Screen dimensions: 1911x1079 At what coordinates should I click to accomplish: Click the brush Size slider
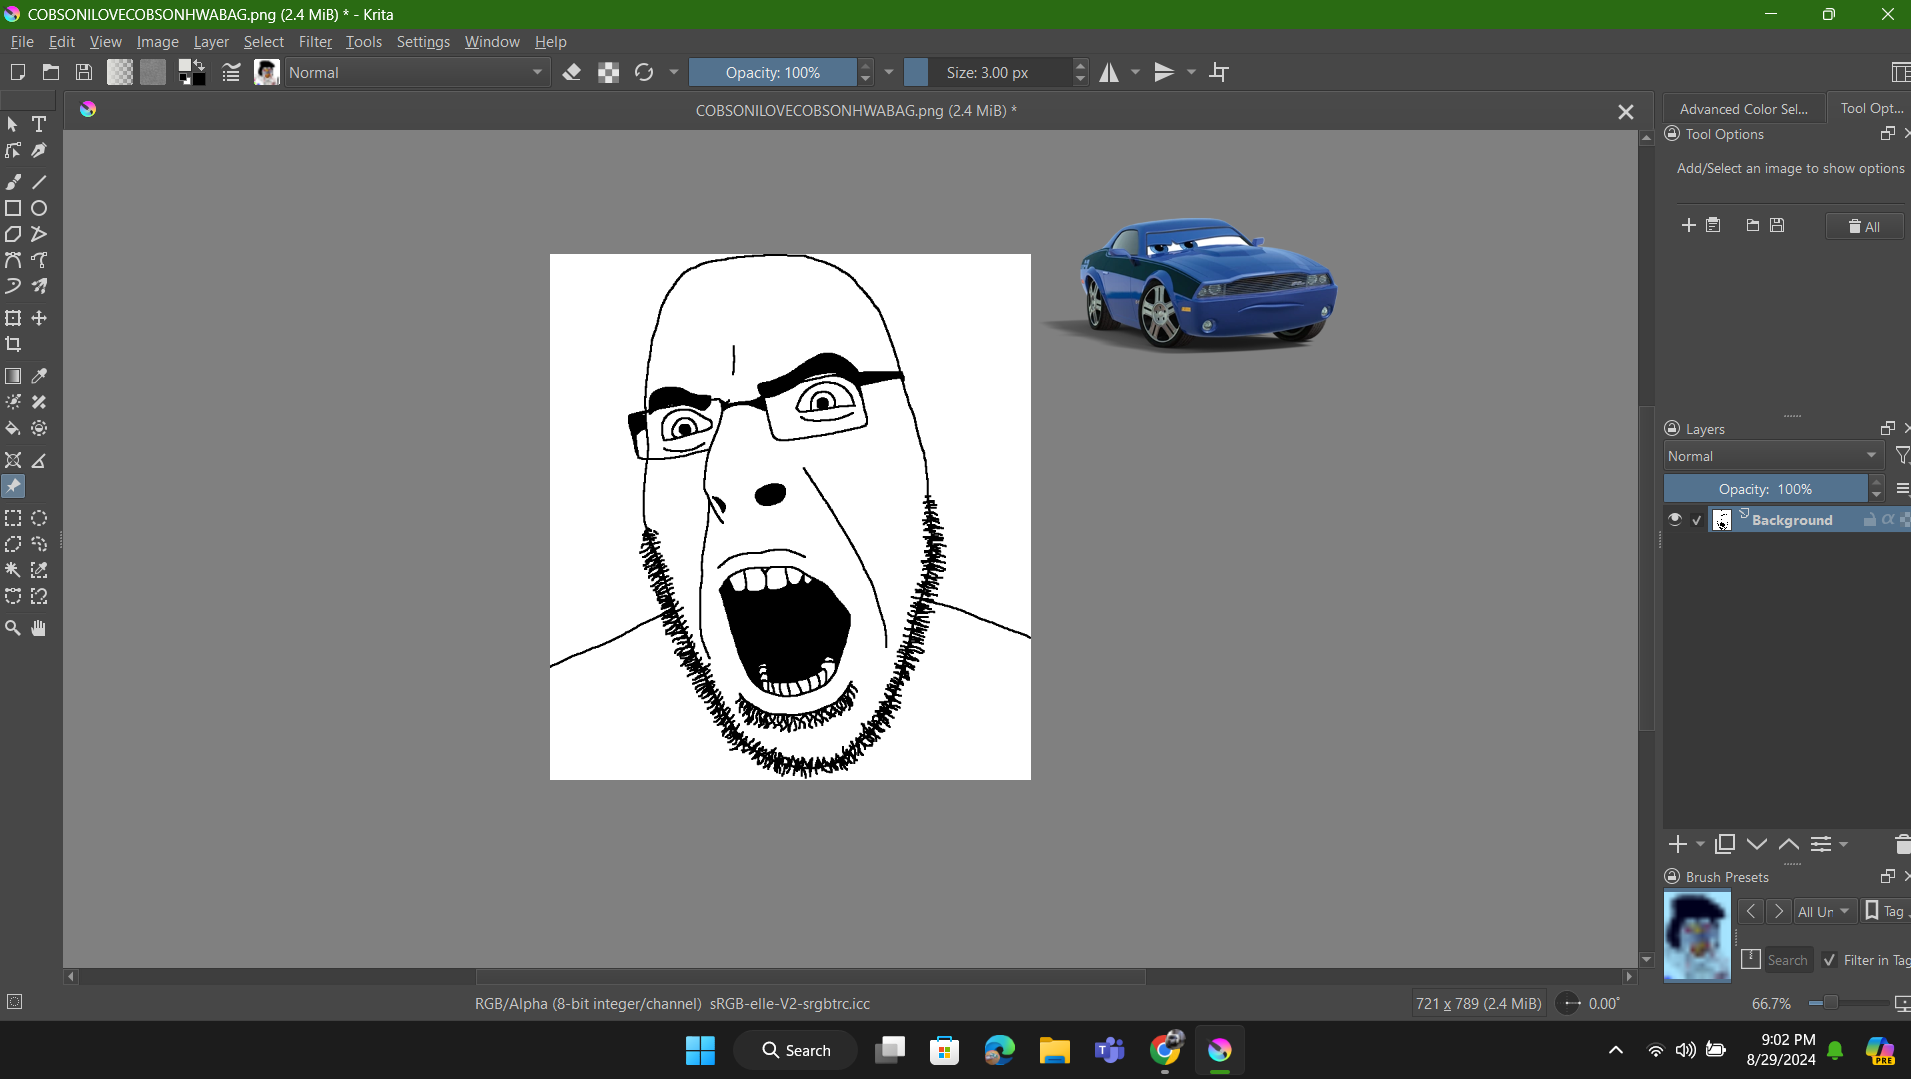point(988,72)
